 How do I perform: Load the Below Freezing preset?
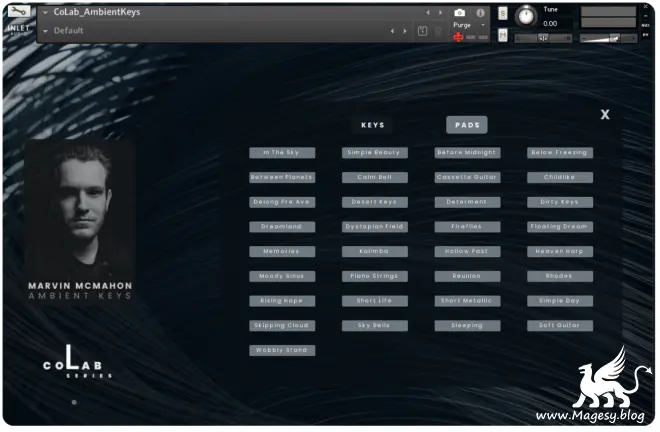click(559, 152)
